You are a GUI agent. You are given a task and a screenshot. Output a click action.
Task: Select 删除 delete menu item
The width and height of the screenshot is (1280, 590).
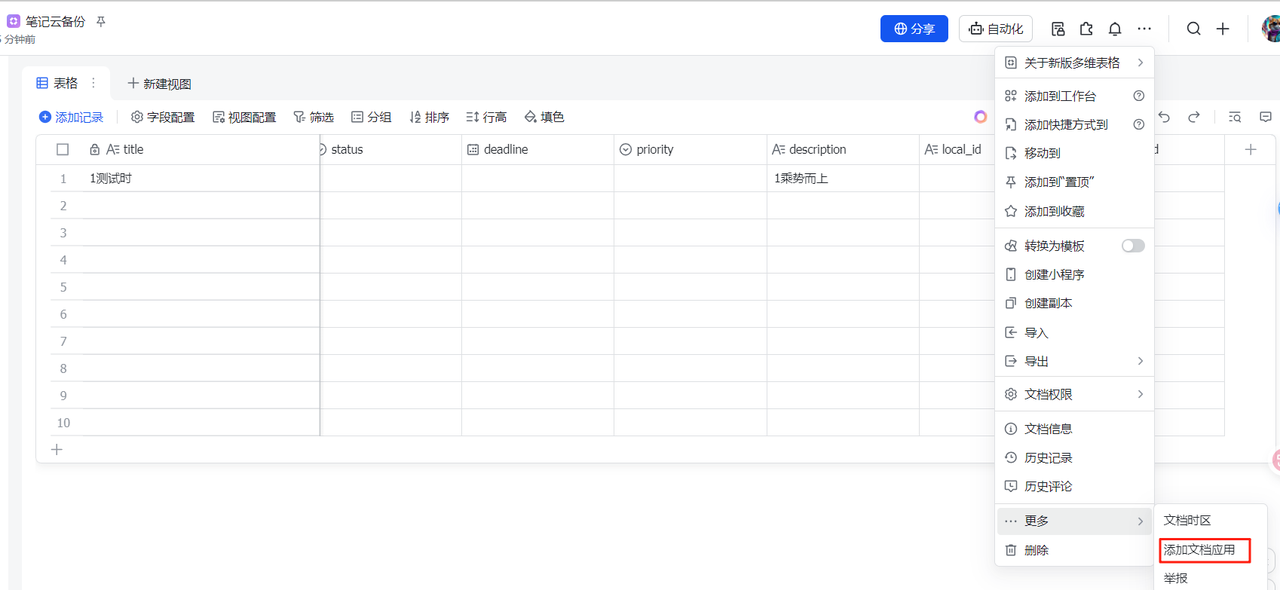pos(1075,550)
